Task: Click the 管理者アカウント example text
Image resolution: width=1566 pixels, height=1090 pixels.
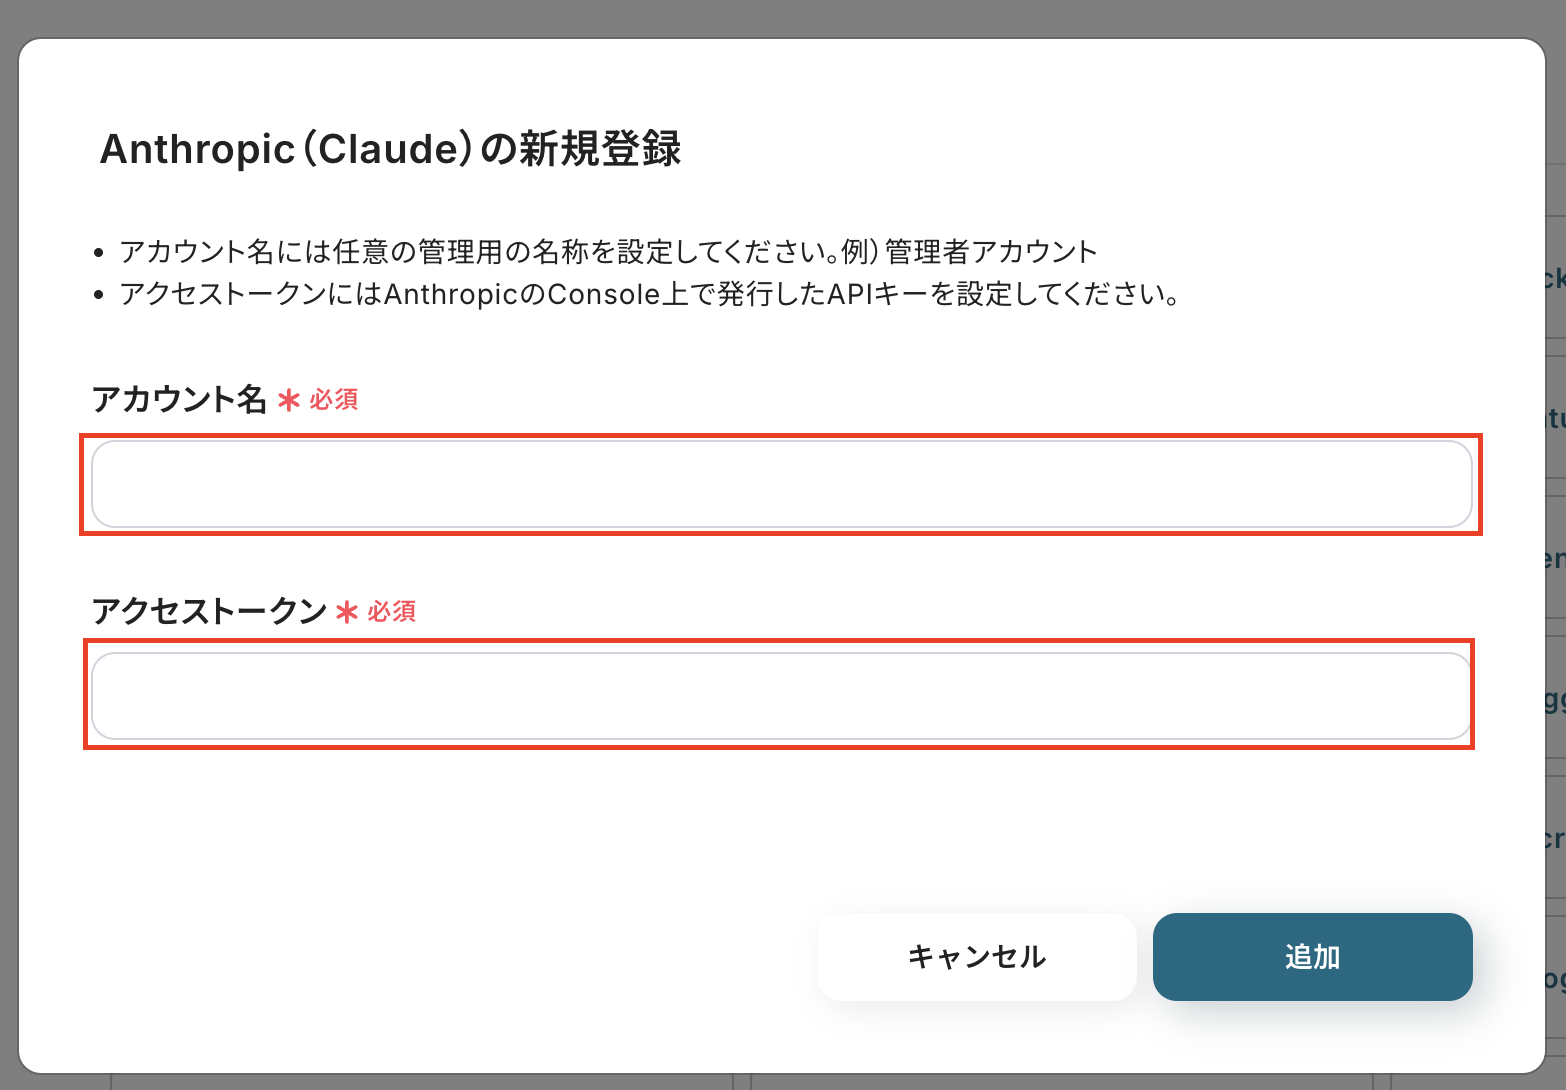Action: [x=992, y=251]
